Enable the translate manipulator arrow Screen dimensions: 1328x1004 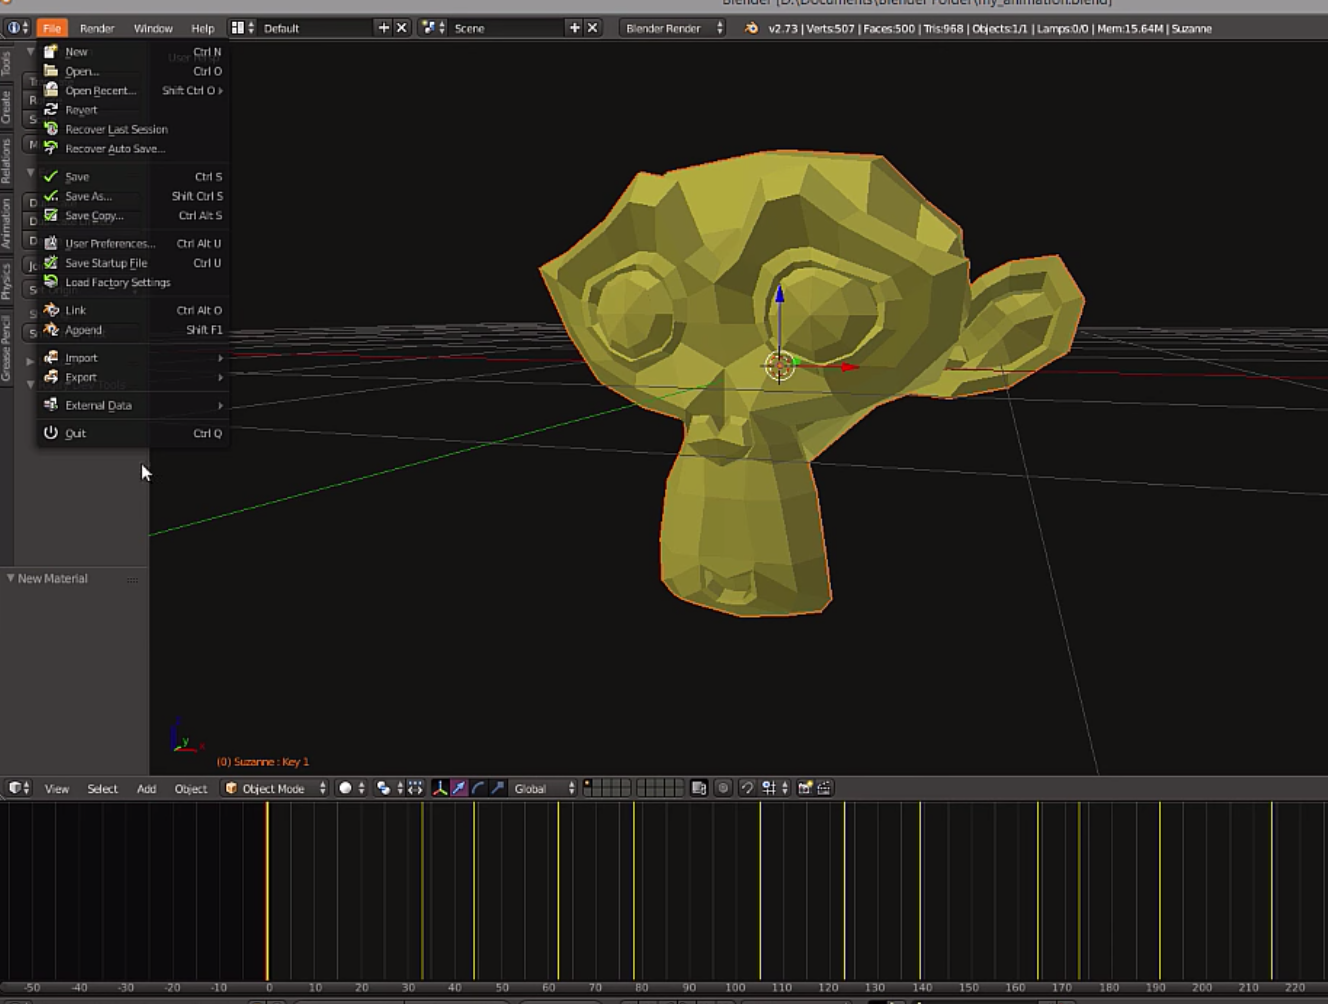click(x=459, y=788)
